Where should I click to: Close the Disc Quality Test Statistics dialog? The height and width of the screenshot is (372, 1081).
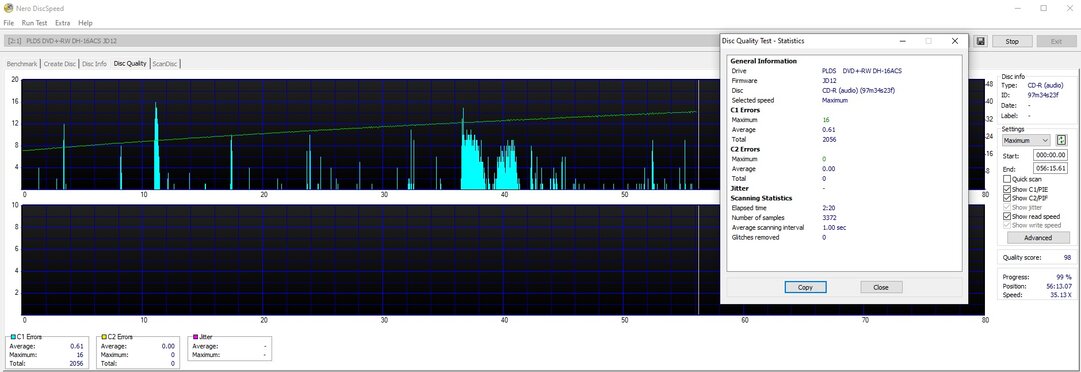955,41
